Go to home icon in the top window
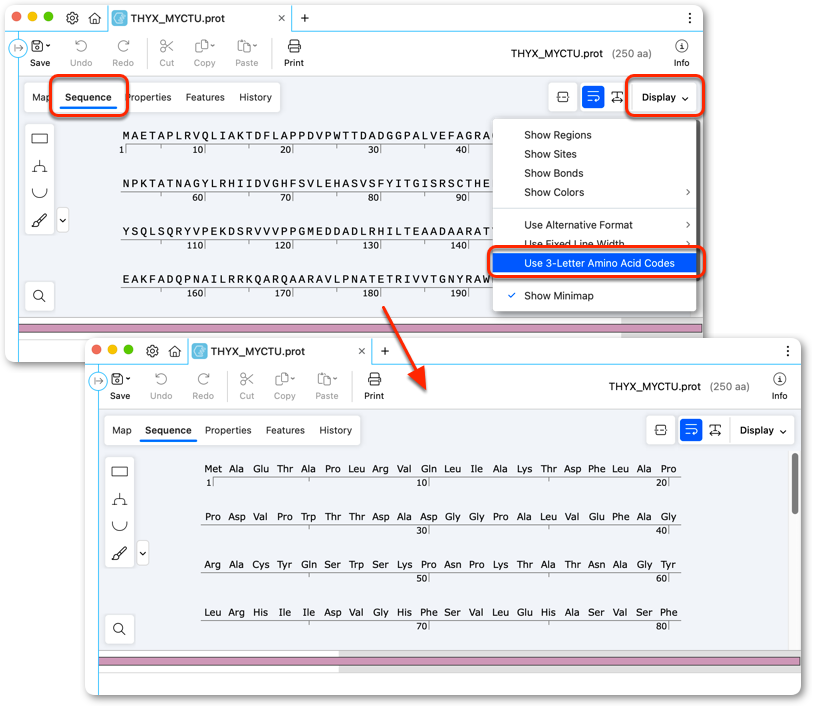822x706 pixels. tap(94, 18)
